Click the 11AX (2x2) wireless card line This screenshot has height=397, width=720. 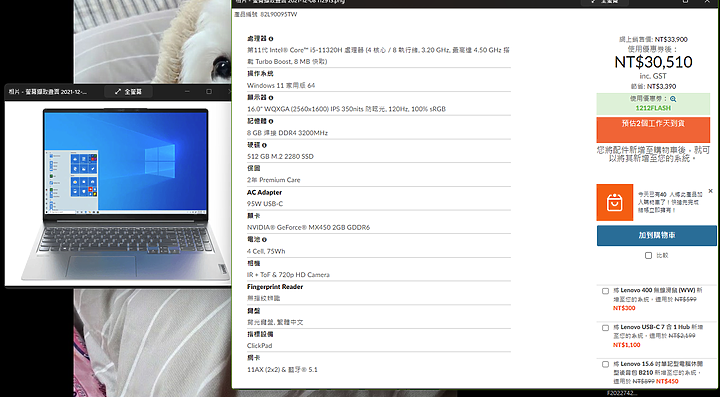[x=282, y=369]
